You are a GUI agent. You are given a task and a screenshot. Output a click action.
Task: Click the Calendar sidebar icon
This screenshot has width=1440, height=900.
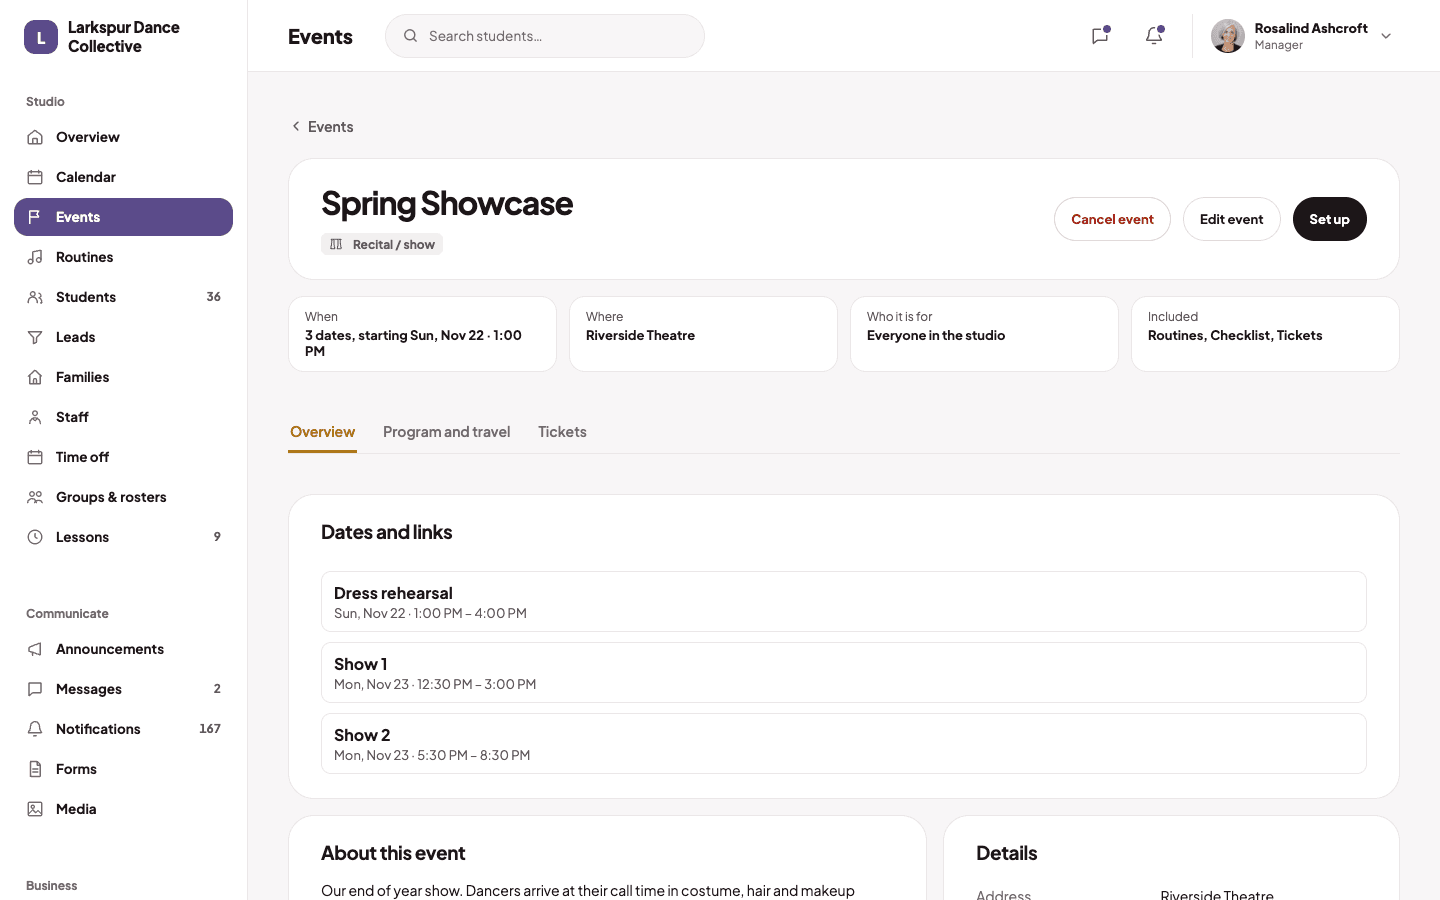coord(35,177)
